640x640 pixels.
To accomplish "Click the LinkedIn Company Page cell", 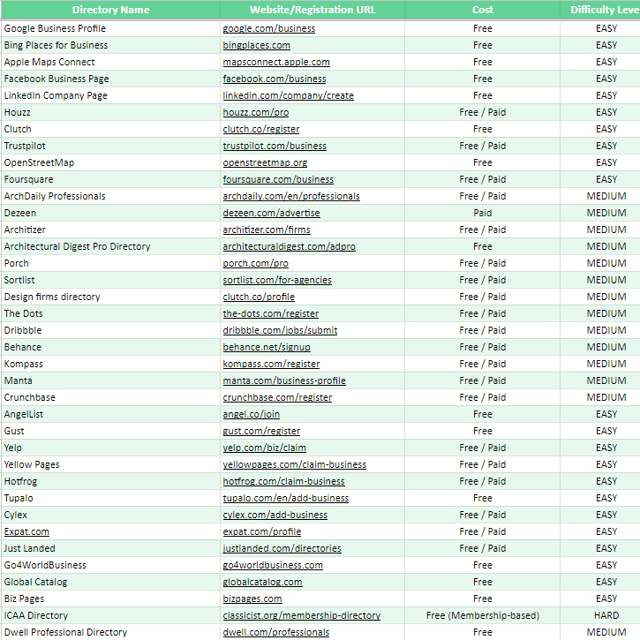I will (x=111, y=96).
